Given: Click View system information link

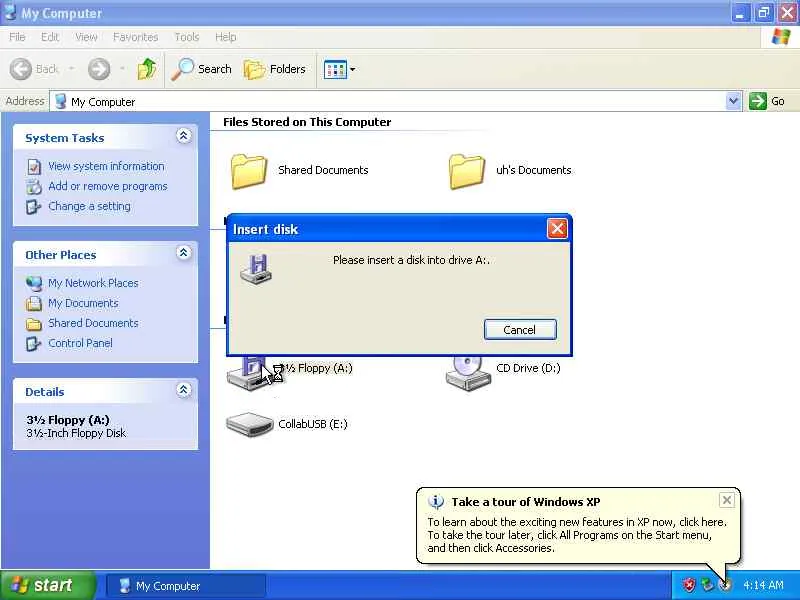Looking at the screenshot, I should click(106, 166).
